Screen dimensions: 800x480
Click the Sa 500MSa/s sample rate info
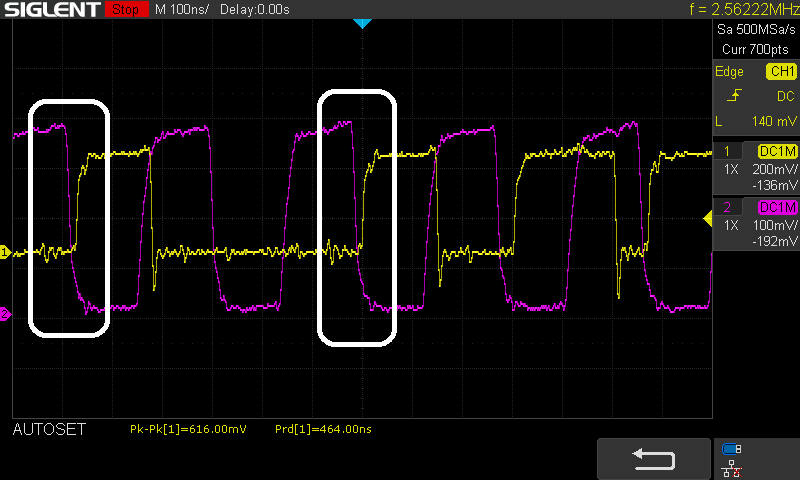pyautogui.click(x=755, y=32)
